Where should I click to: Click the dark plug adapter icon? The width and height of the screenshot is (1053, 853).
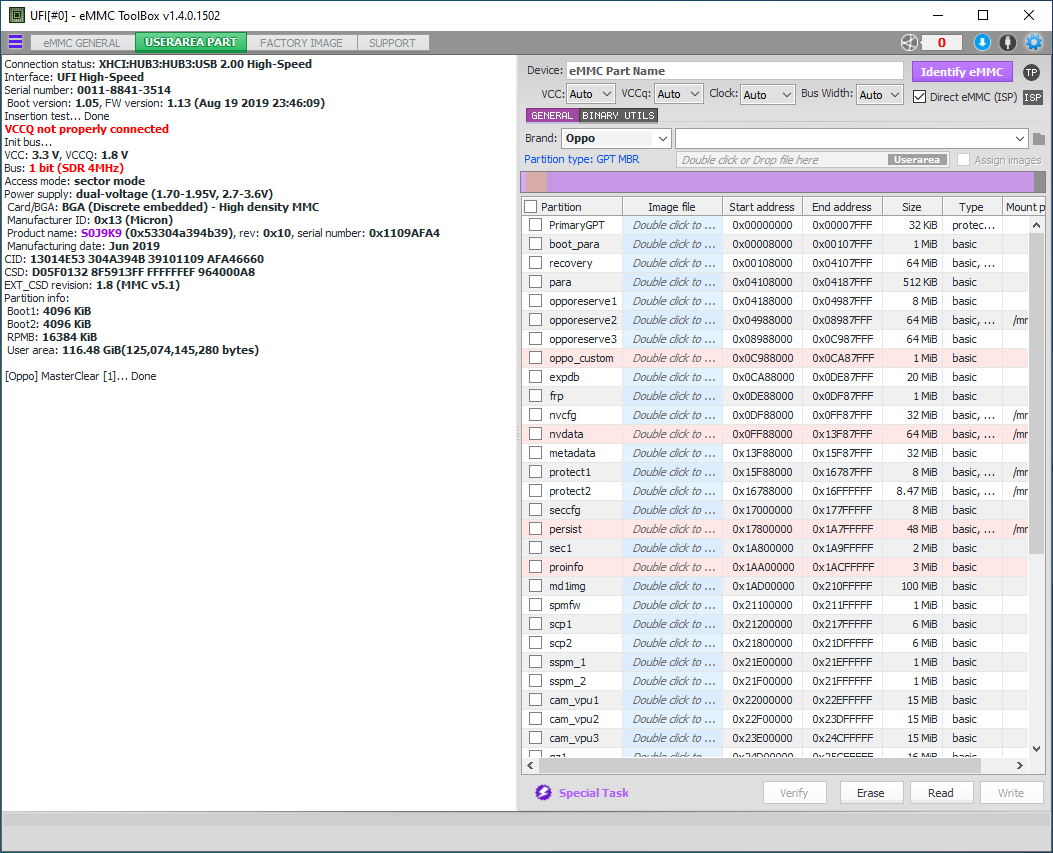coord(1008,42)
